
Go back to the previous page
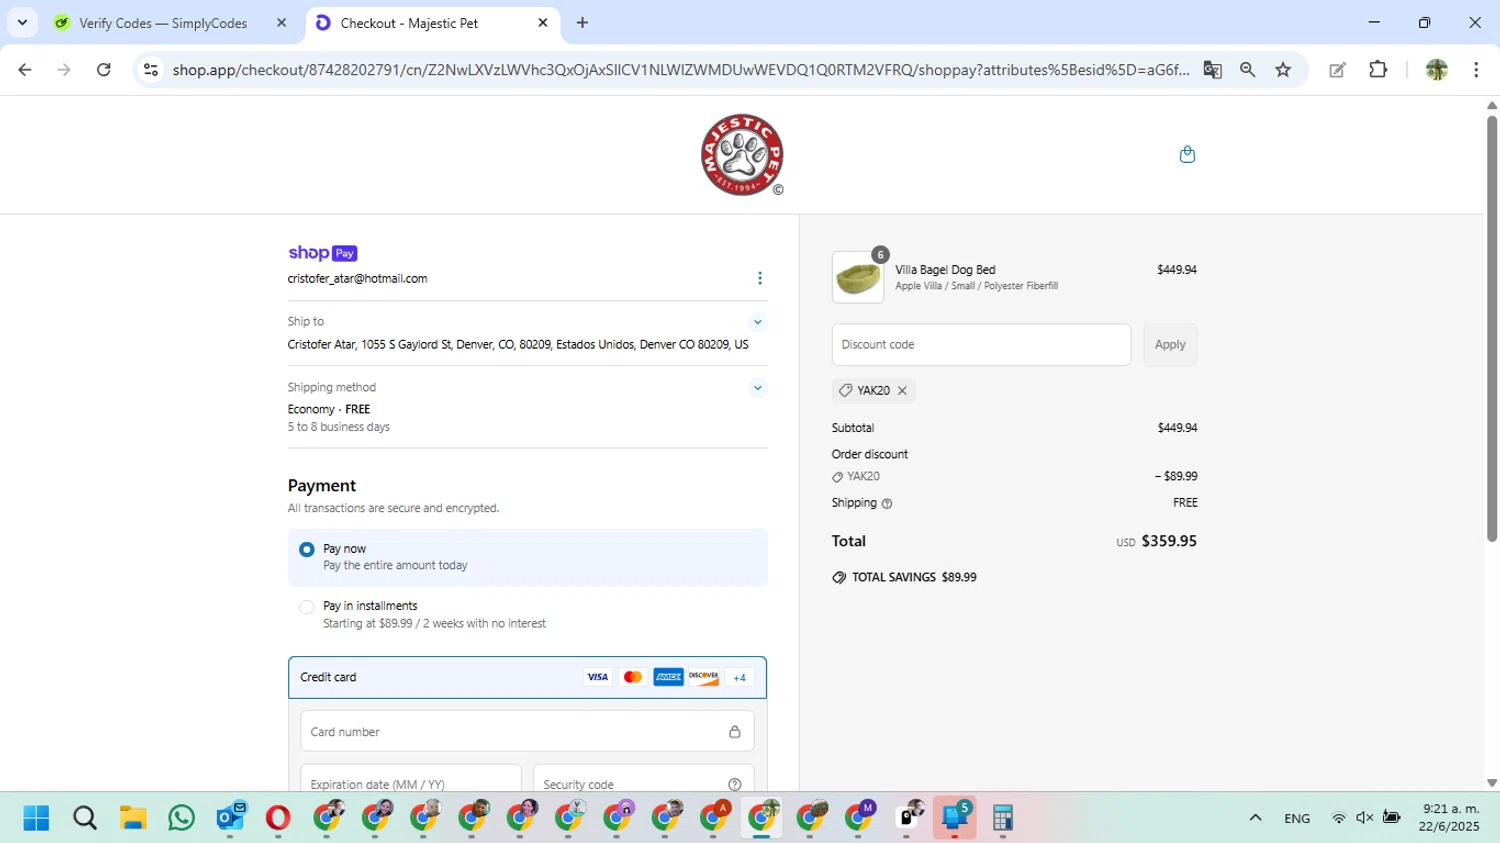(x=25, y=70)
